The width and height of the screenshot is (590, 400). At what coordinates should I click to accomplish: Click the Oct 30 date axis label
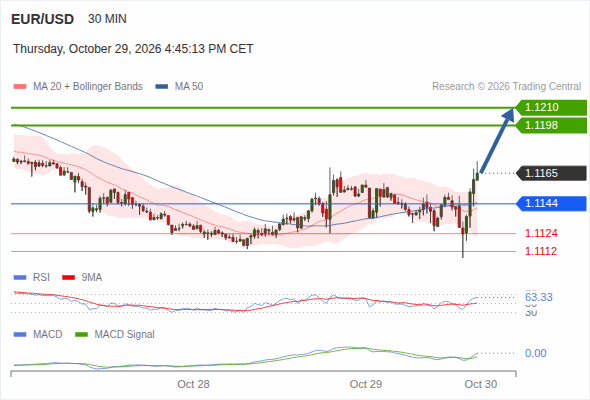tap(481, 384)
